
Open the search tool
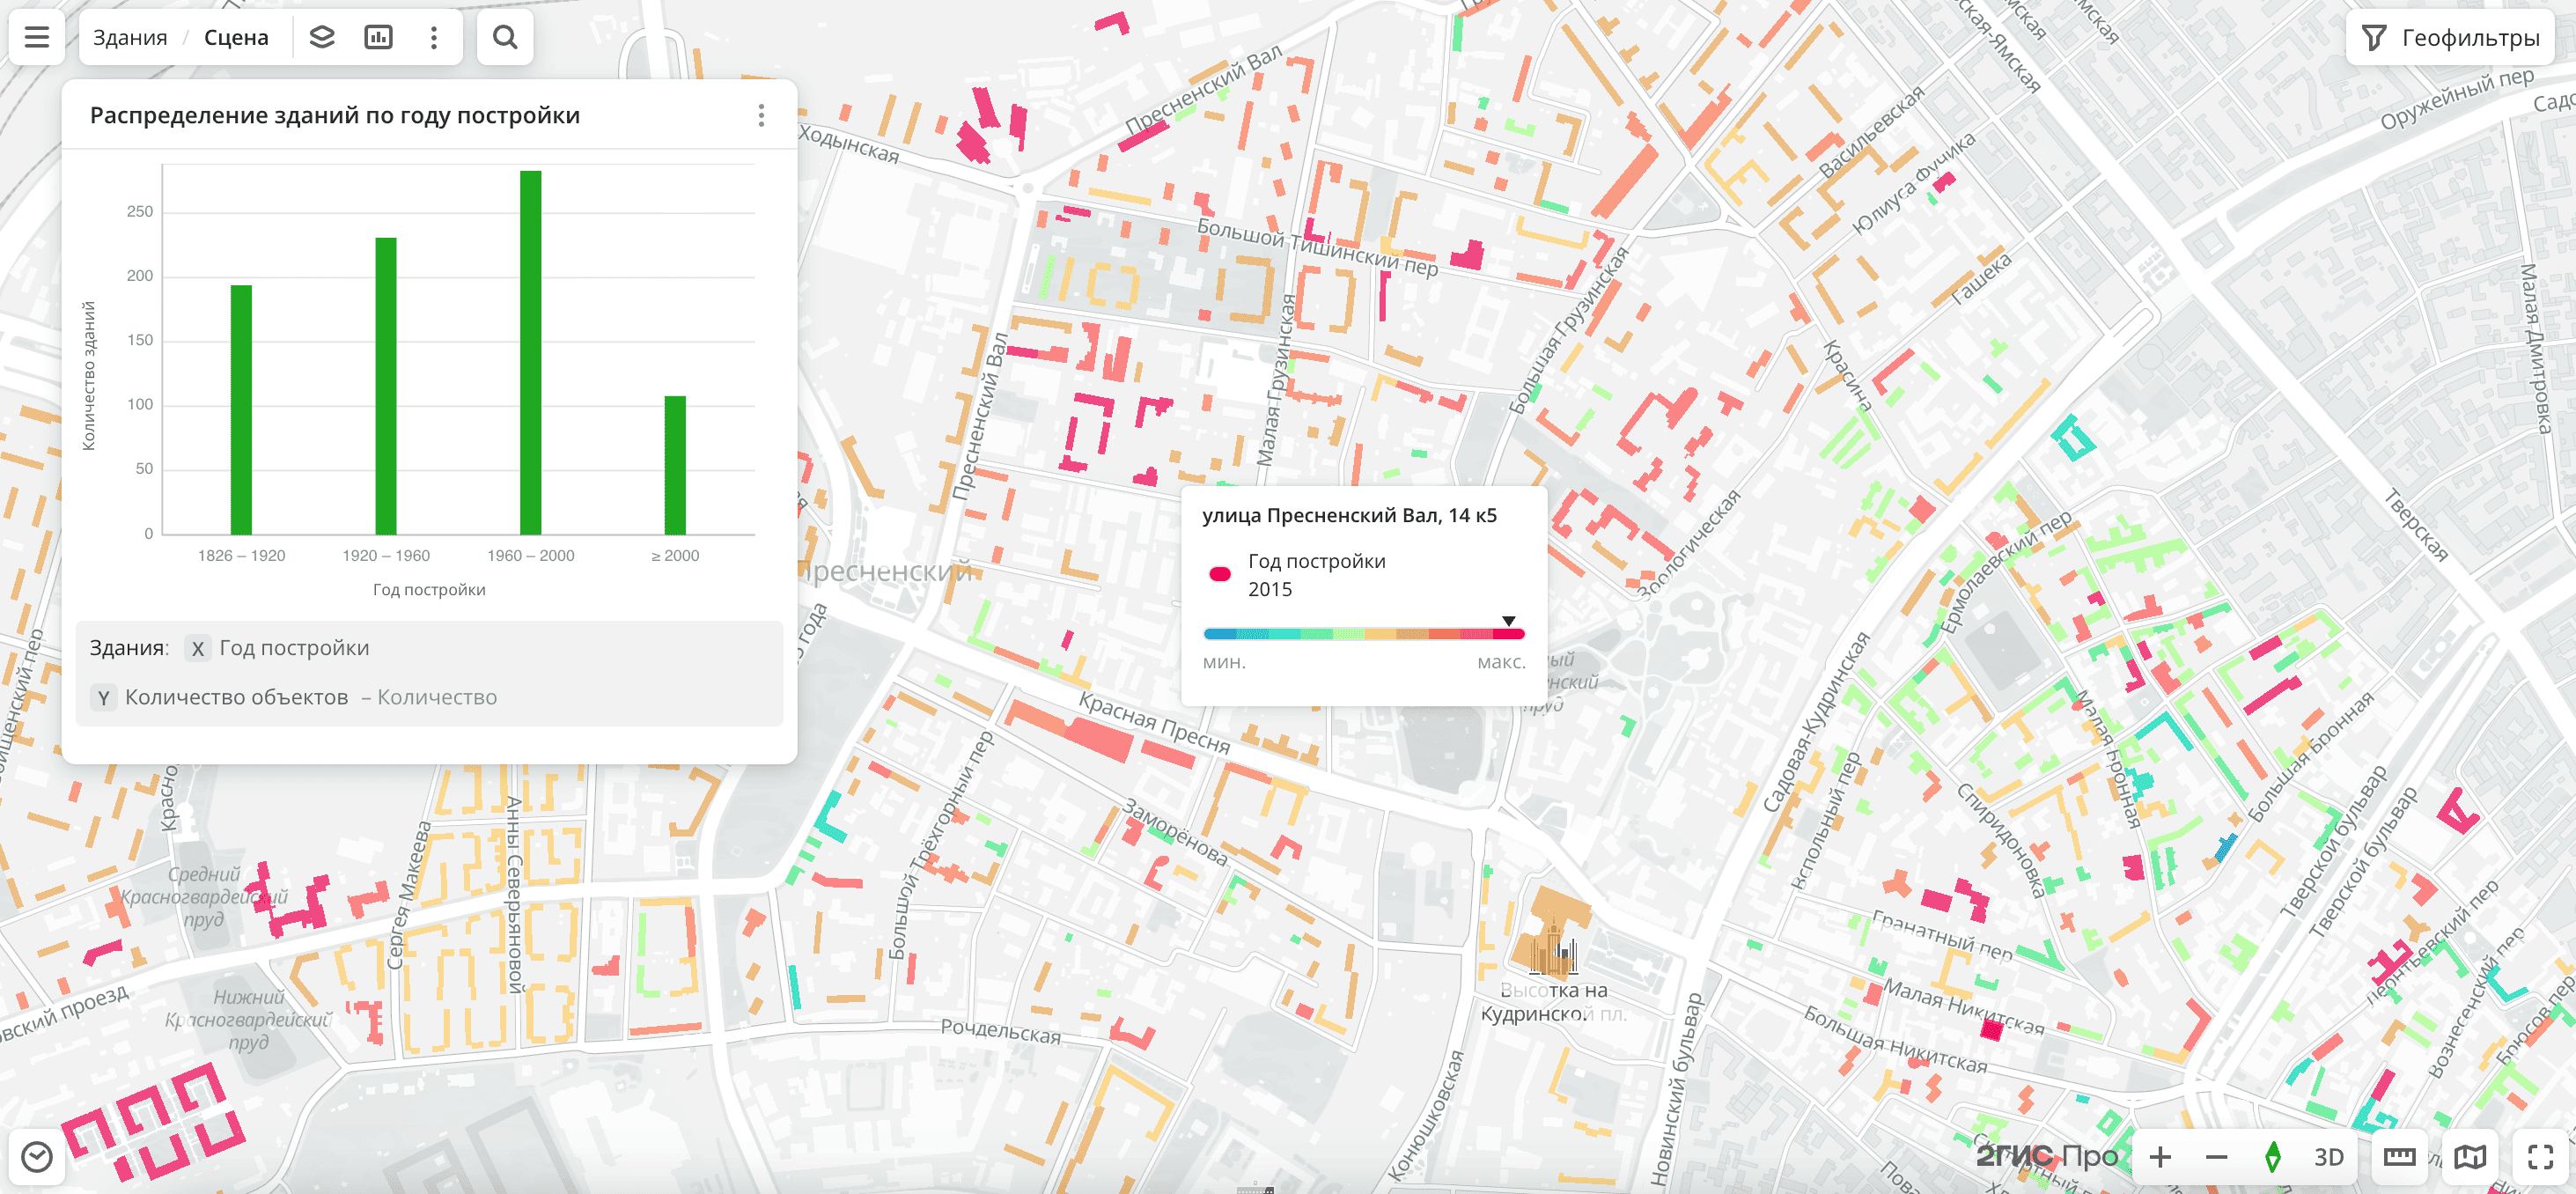[x=505, y=38]
